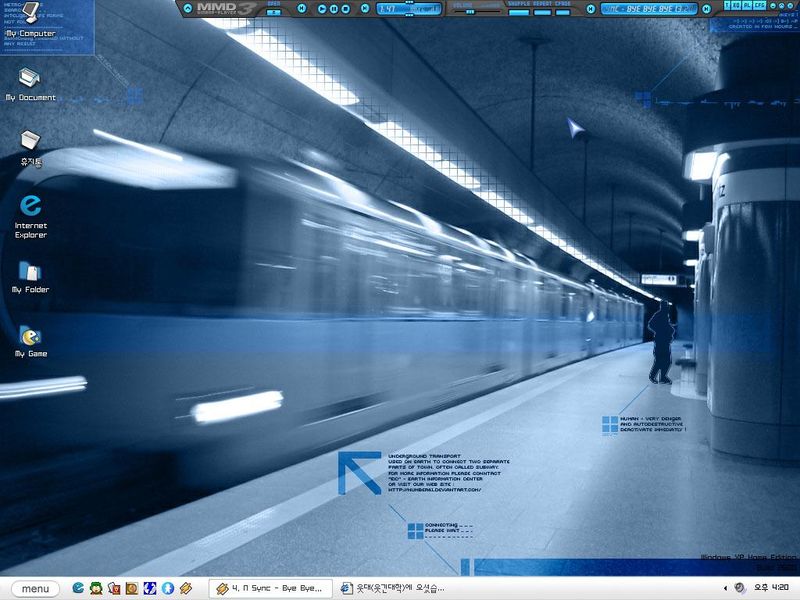Switch to N Sync - Bye Bye taskbar window
The height and width of the screenshot is (600, 800).
(x=268, y=589)
